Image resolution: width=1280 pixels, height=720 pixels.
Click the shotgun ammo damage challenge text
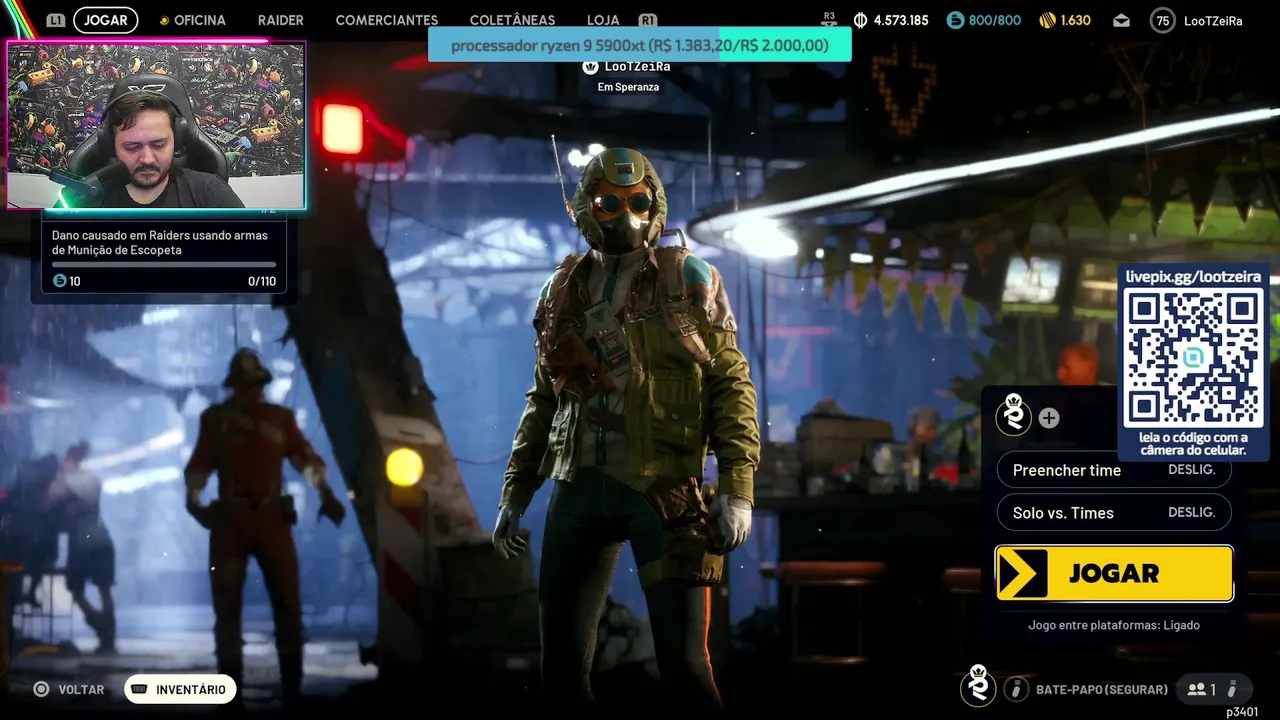(160, 243)
